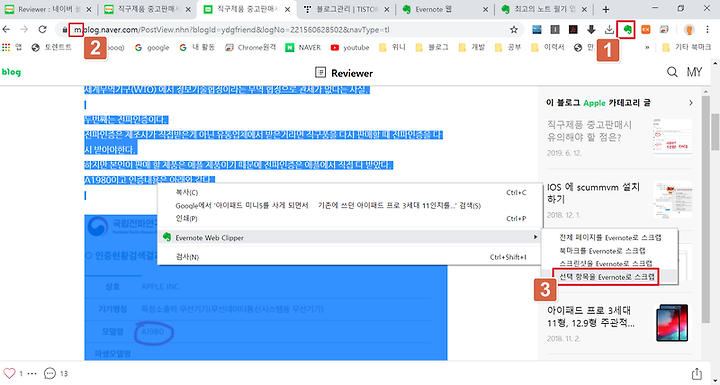Open the Chrome원격 bookmark
This screenshot has height=385, width=720.
tap(250, 47)
